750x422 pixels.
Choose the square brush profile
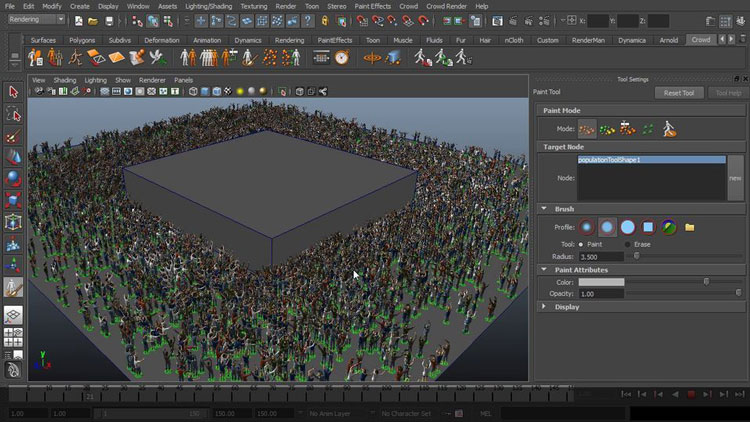[648, 227]
